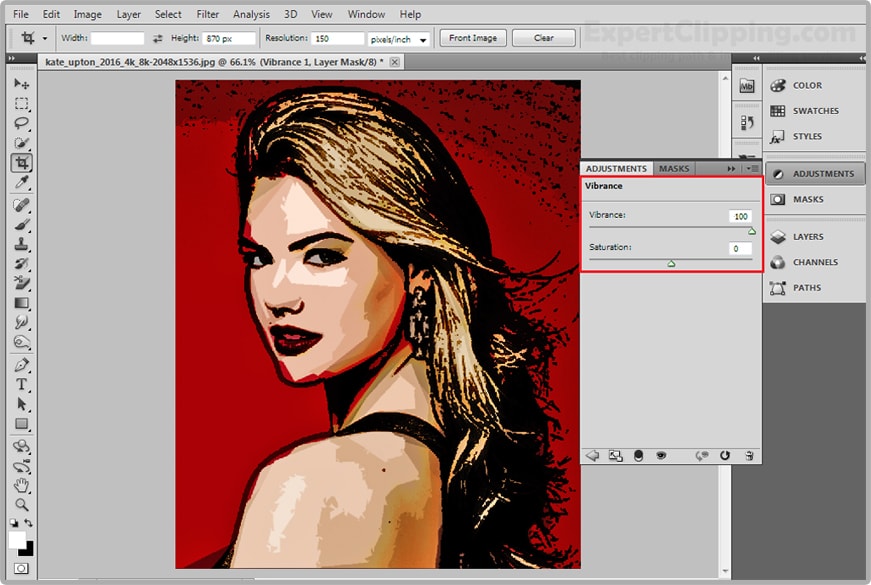
Task: Click the Saturation slider handle
Action: (x=671, y=264)
